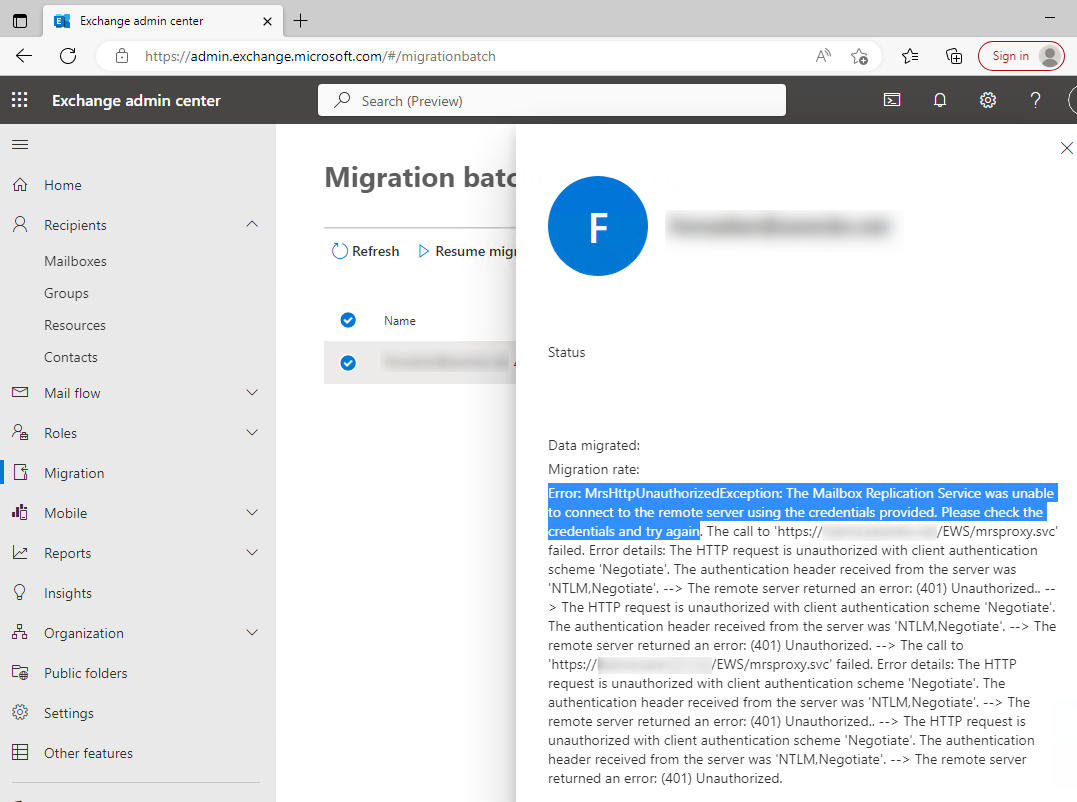Toggle the select-all checkbox above the list
Screen dimensions: 1077x802
(x=348, y=320)
